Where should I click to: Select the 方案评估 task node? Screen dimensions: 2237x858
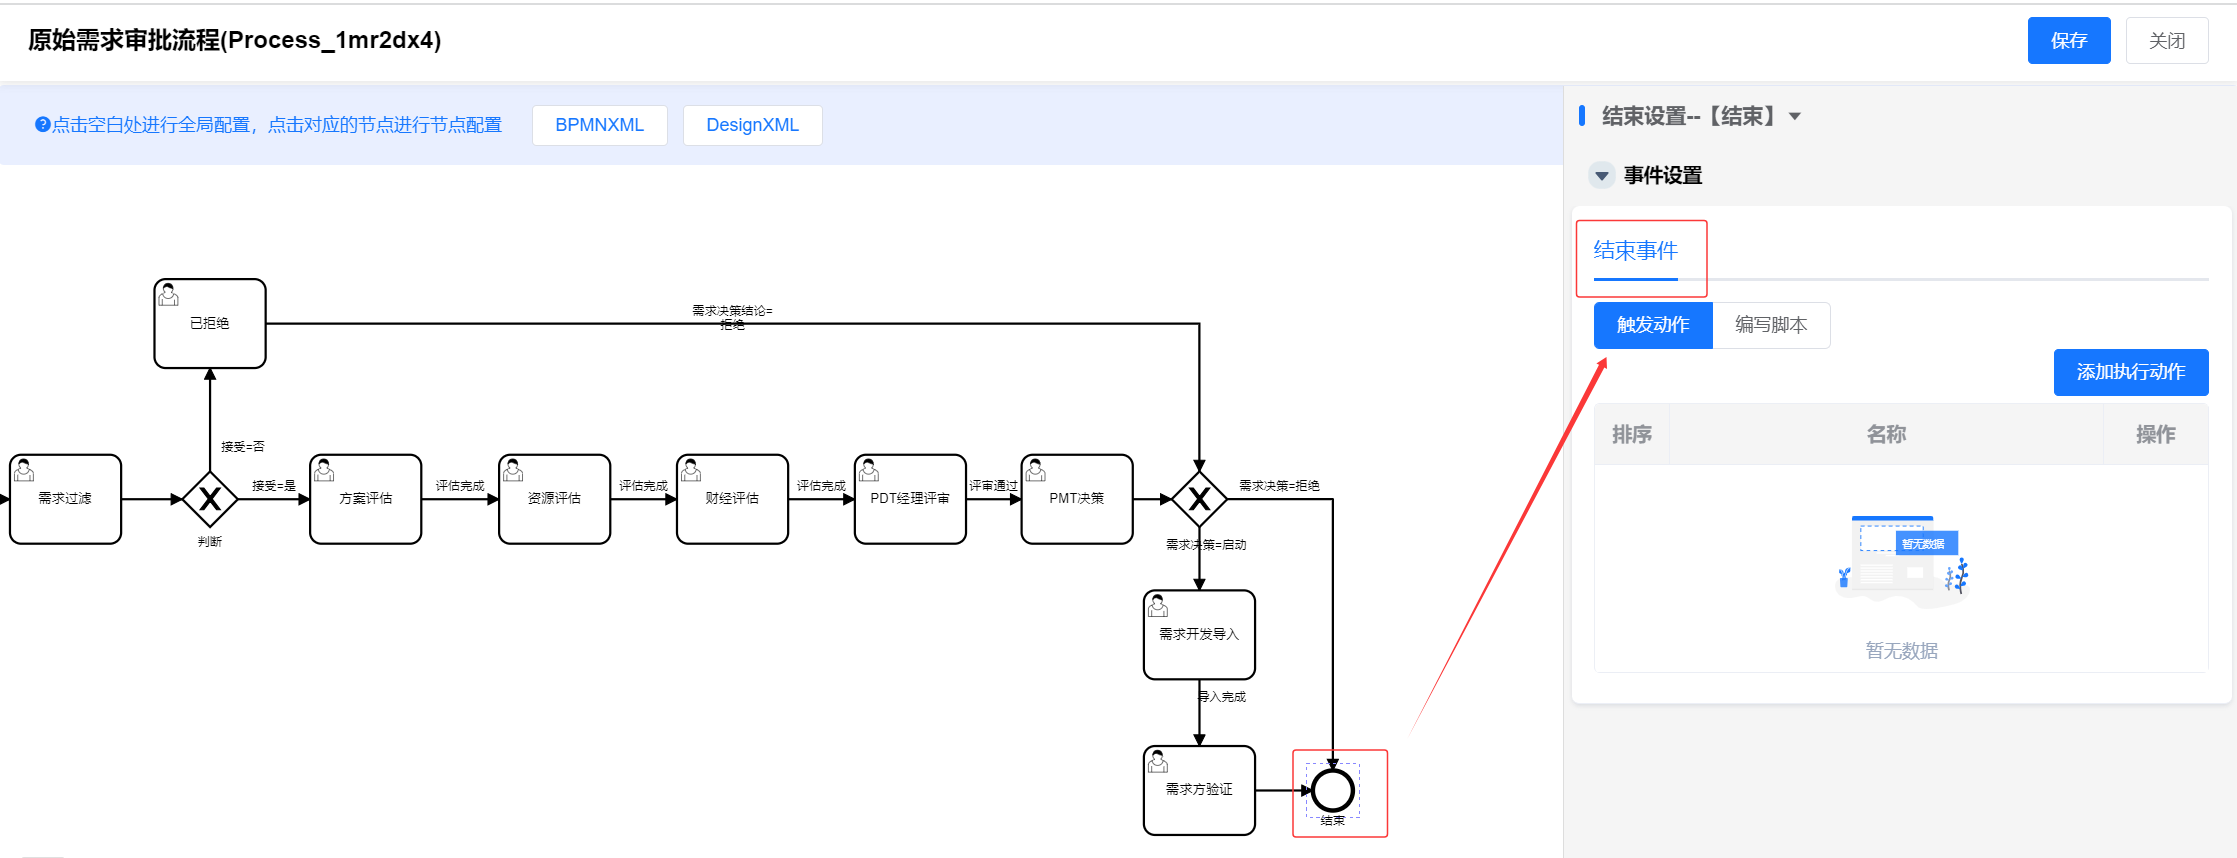point(365,499)
